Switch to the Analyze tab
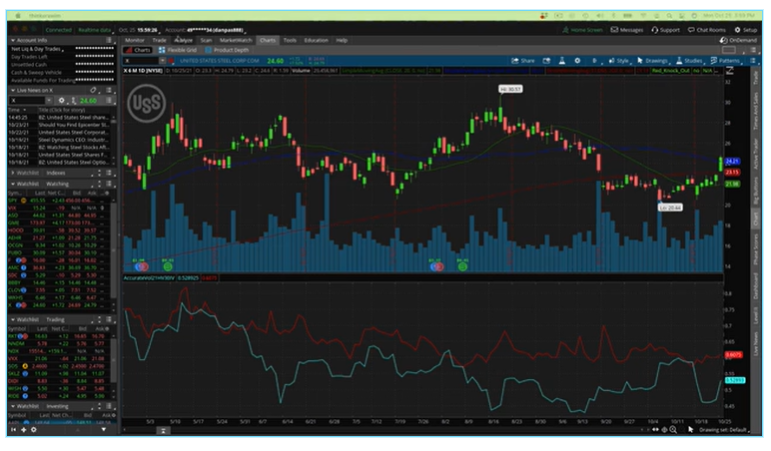This screenshot has height=451, width=771. 183,40
